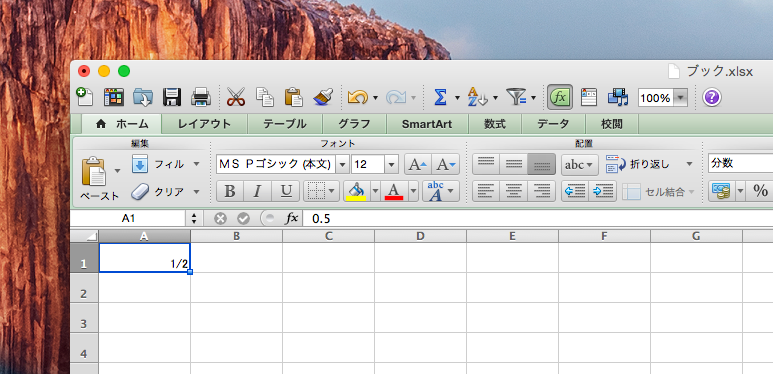Viewport: 773px width, 374px height.
Task: Click the formula bar showing 0.5
Action: point(537,218)
